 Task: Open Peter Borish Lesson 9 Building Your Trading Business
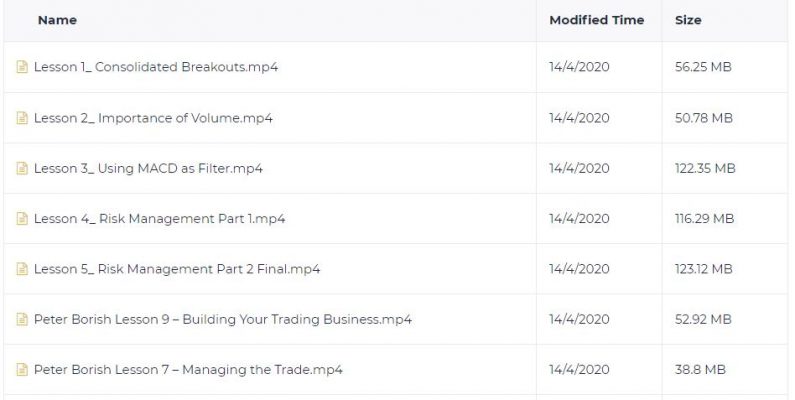(223, 319)
